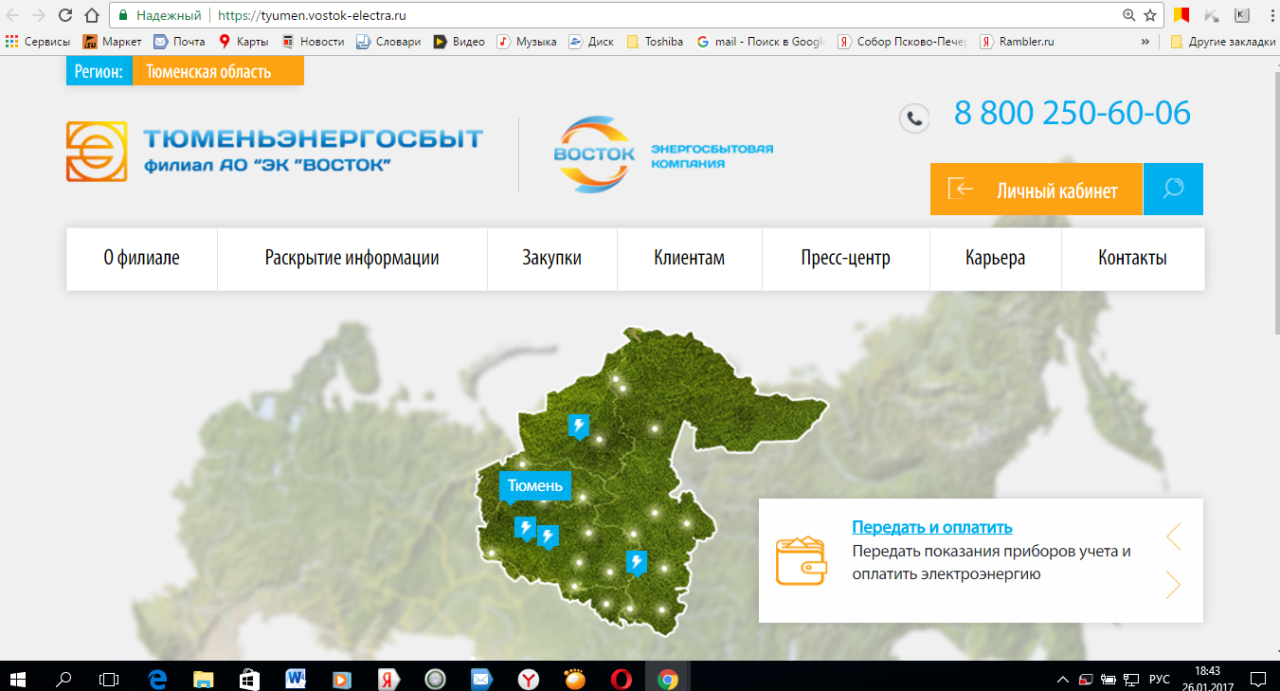The height and width of the screenshot is (691, 1280).
Task: Open the Тюменская область region selector
Action: click(x=218, y=71)
